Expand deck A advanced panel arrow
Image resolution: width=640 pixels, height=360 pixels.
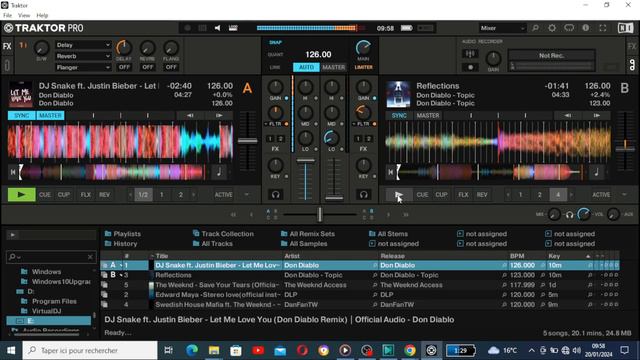247,195
